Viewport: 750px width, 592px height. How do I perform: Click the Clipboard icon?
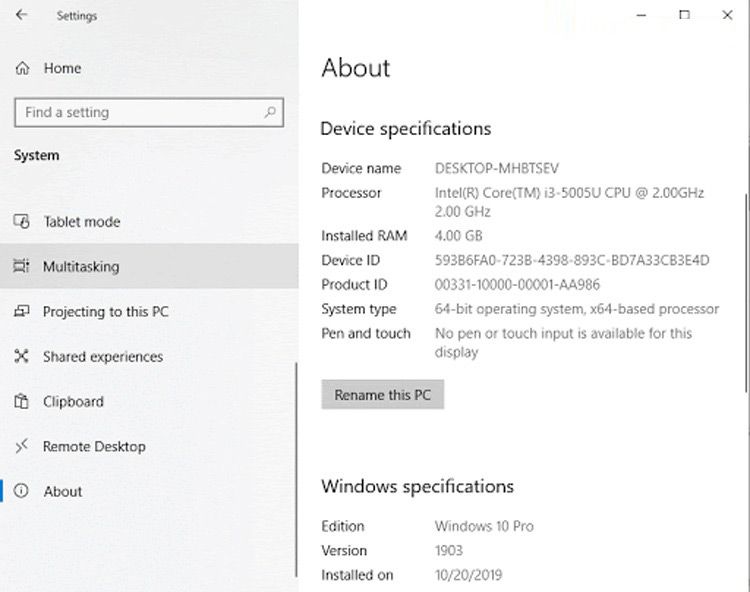coord(22,401)
